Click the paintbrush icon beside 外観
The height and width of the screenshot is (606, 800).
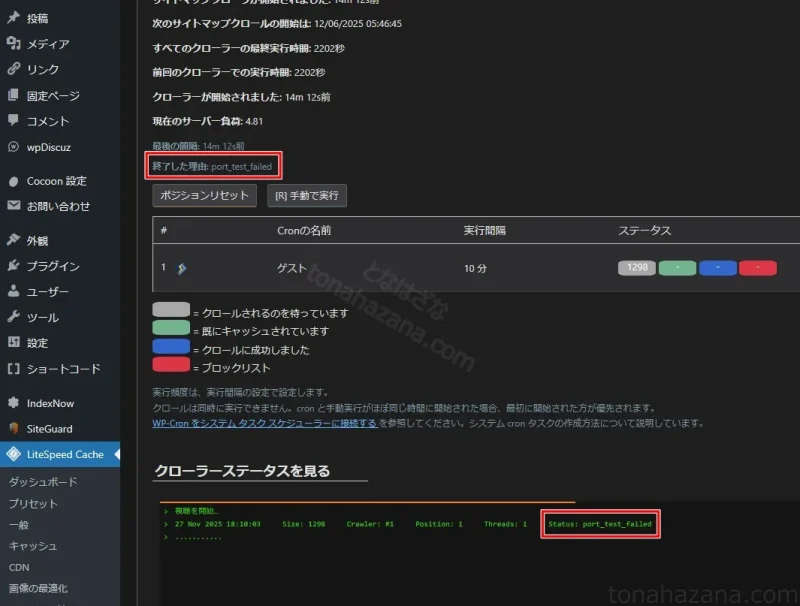[x=13, y=240]
